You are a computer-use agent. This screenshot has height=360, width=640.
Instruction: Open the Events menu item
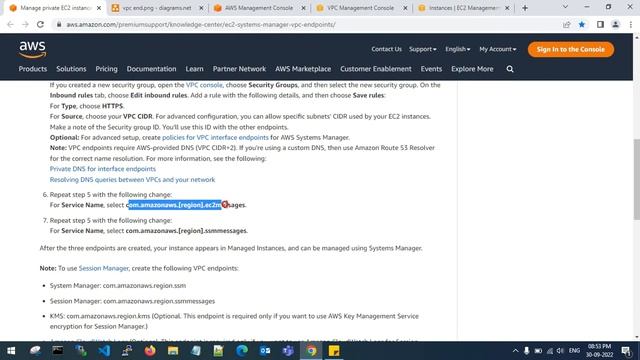click(x=431, y=69)
